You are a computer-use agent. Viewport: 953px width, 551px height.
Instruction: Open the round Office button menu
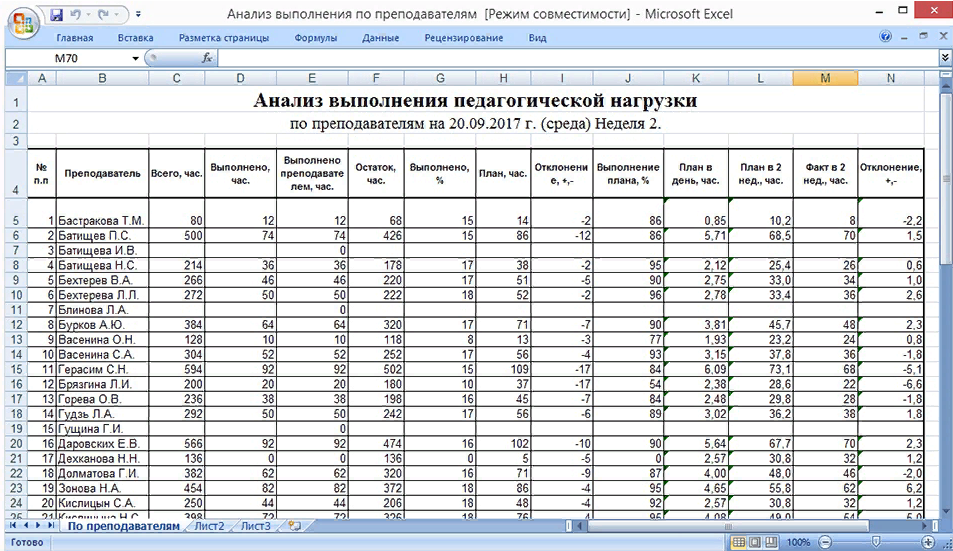pyautogui.click(x=22, y=22)
